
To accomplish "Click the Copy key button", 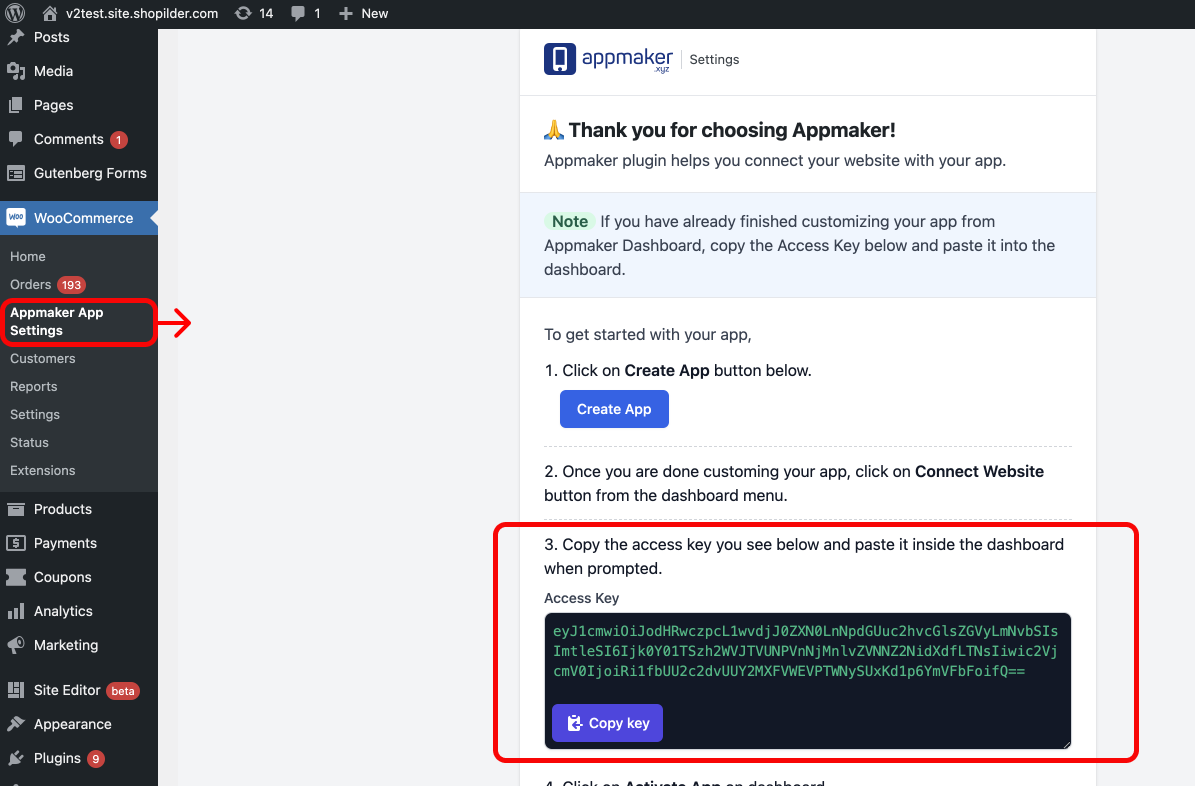I will (607, 723).
